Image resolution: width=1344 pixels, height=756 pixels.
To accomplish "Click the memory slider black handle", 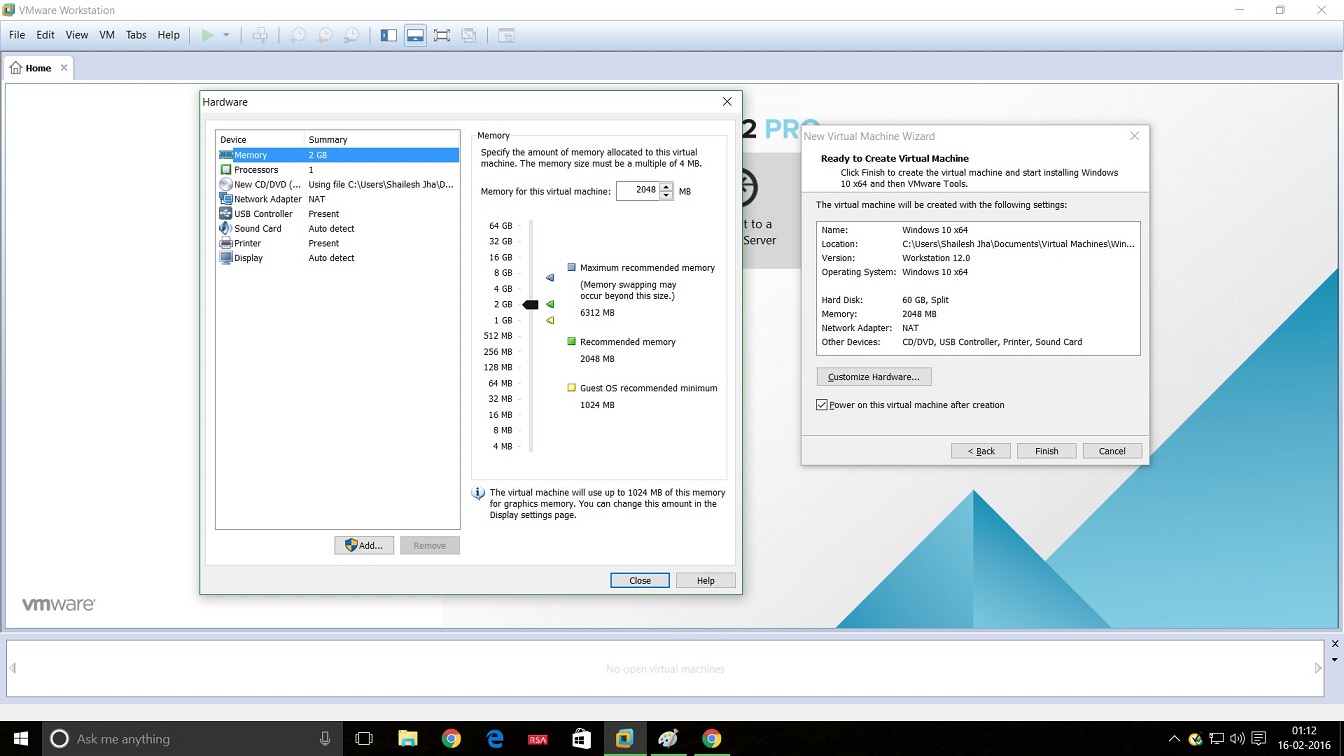I will coord(531,304).
